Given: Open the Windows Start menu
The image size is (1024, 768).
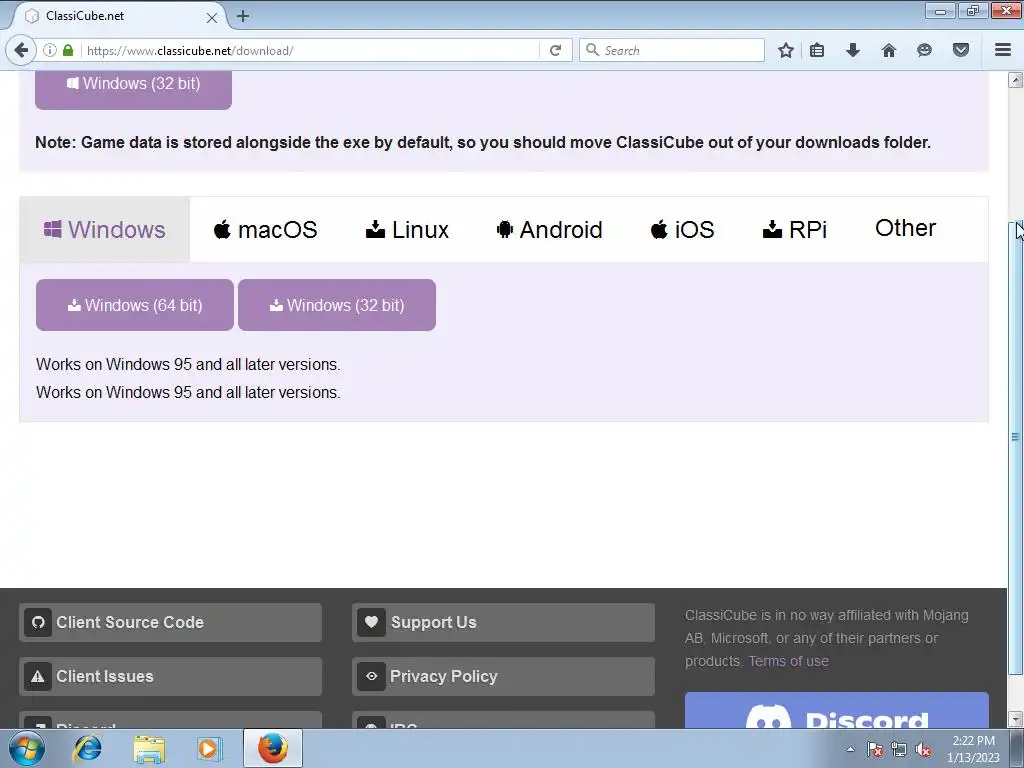Looking at the screenshot, I should point(26,748).
